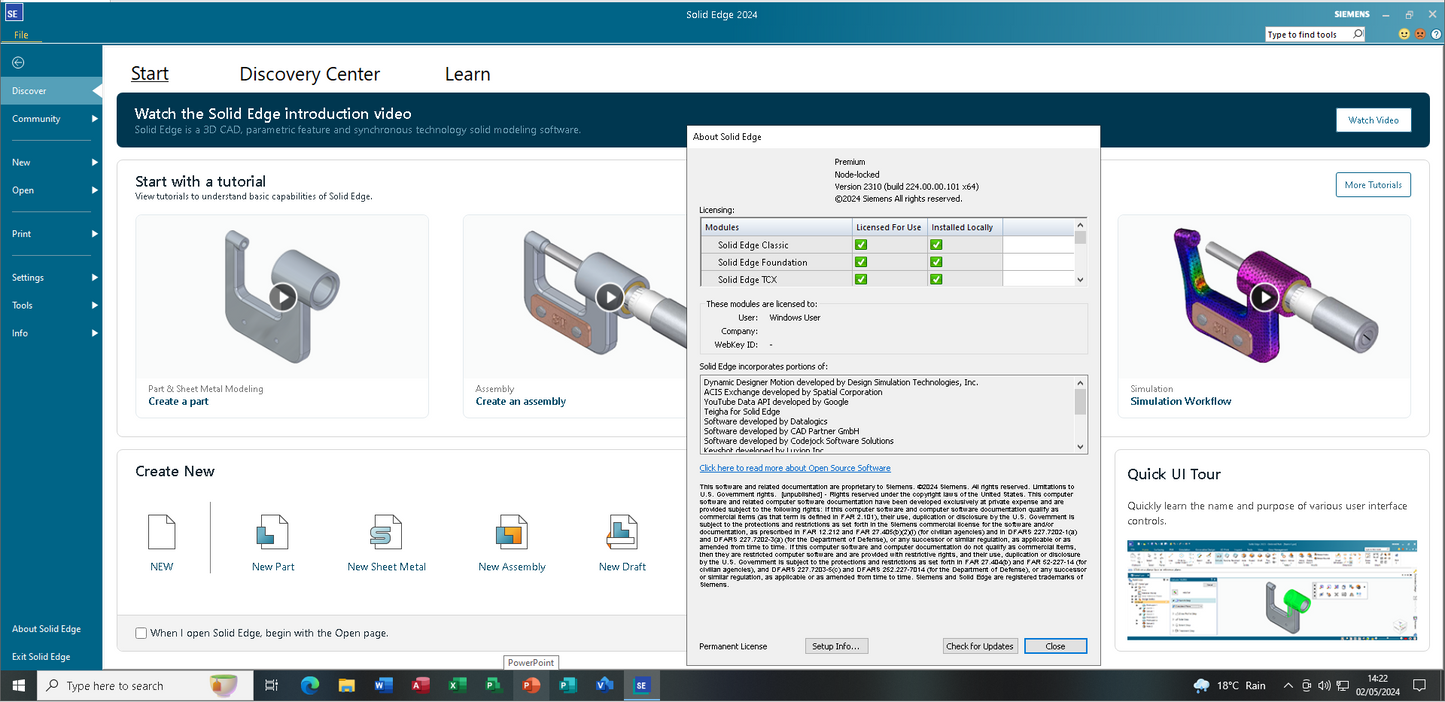Click Solid Edge Classic Licensed For Use checkmark

point(861,245)
